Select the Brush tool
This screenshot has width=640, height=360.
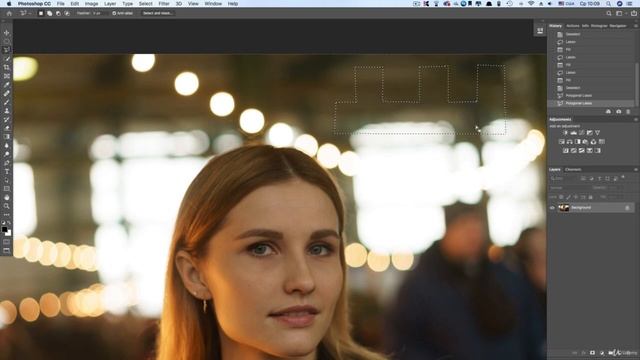pyautogui.click(x=7, y=102)
